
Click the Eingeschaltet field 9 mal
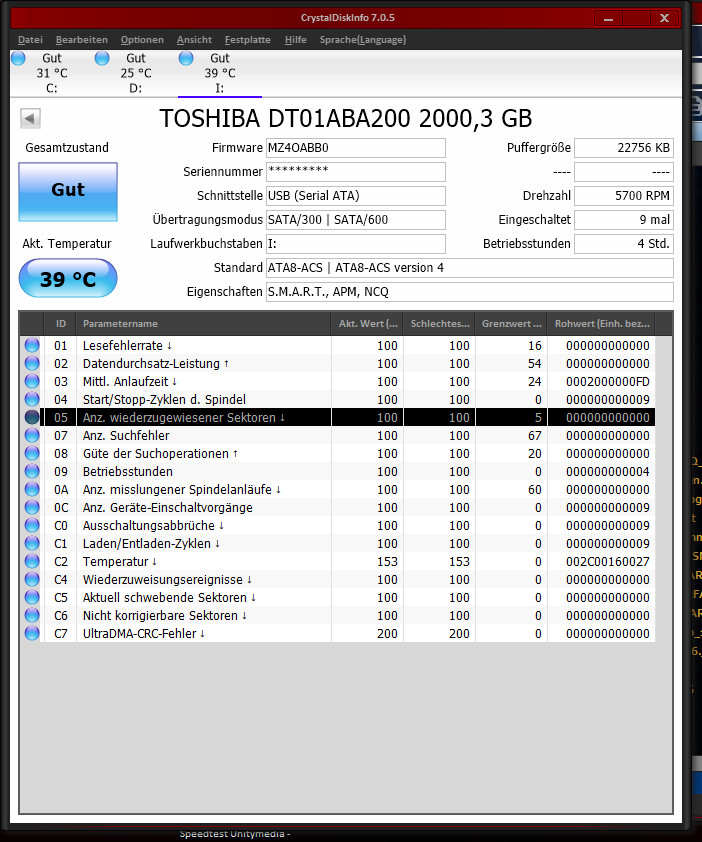[624, 220]
